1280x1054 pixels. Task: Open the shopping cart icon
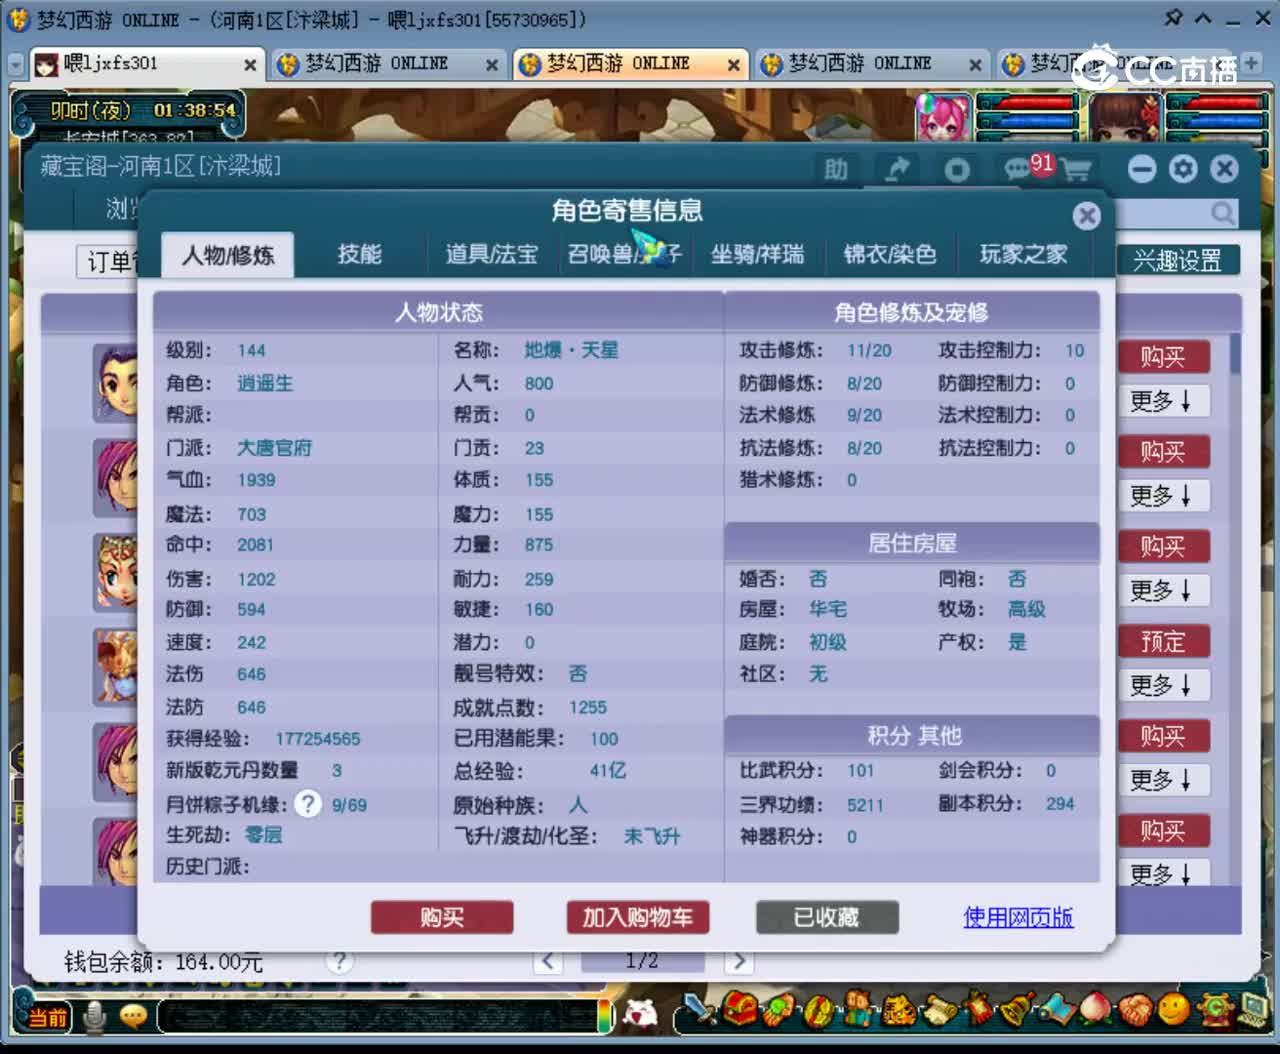(x=1077, y=169)
